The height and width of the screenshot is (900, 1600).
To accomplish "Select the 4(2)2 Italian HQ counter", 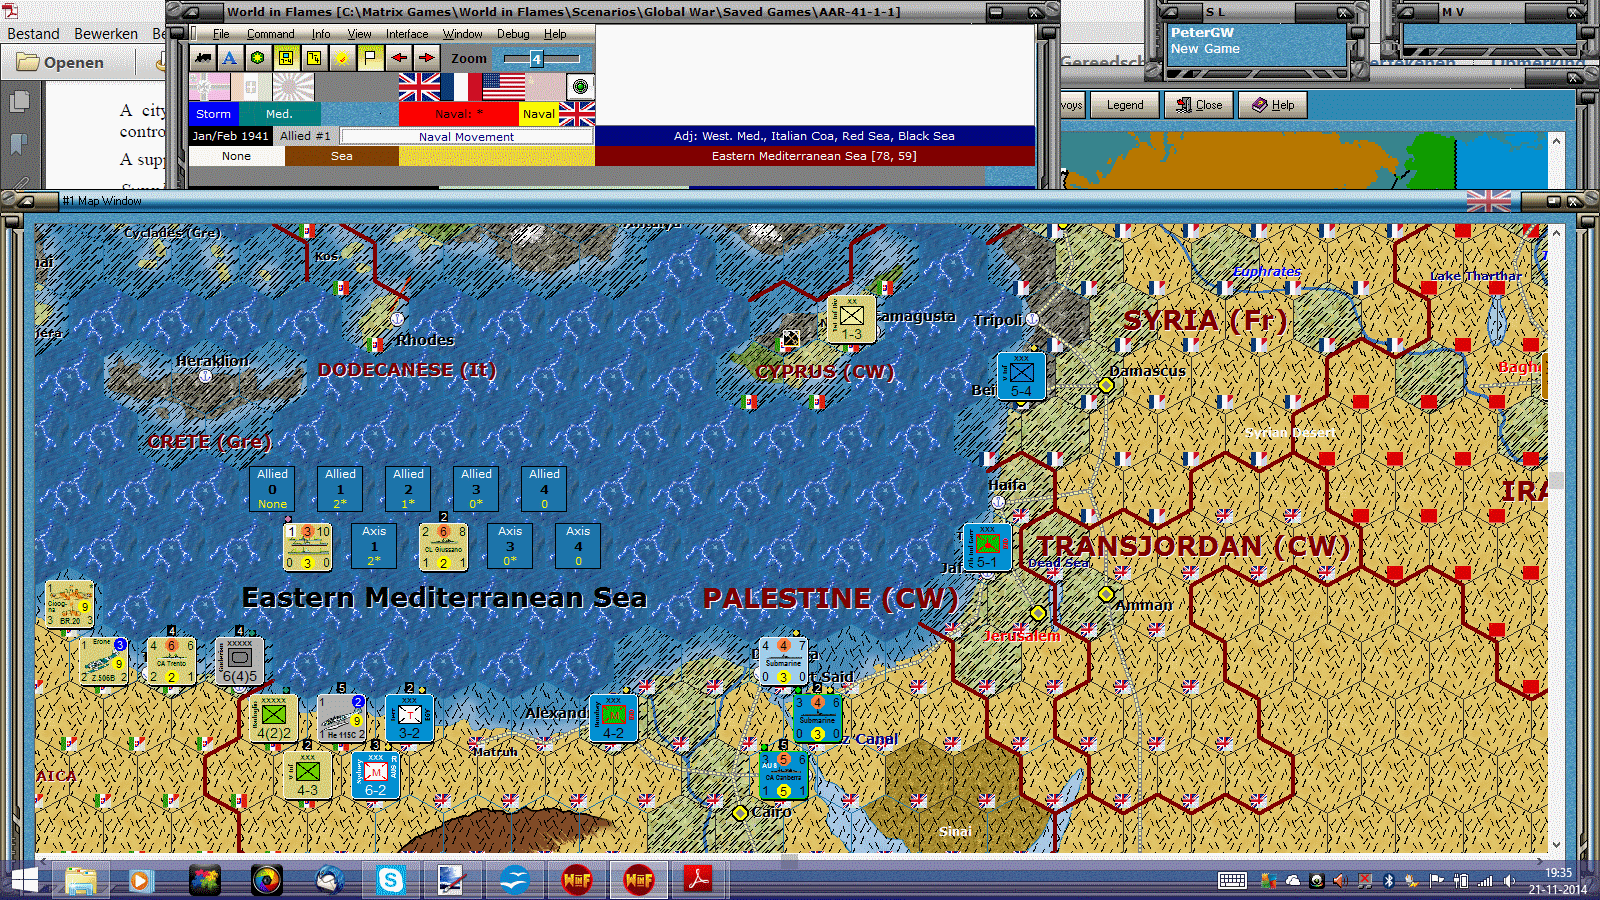I will point(273,718).
